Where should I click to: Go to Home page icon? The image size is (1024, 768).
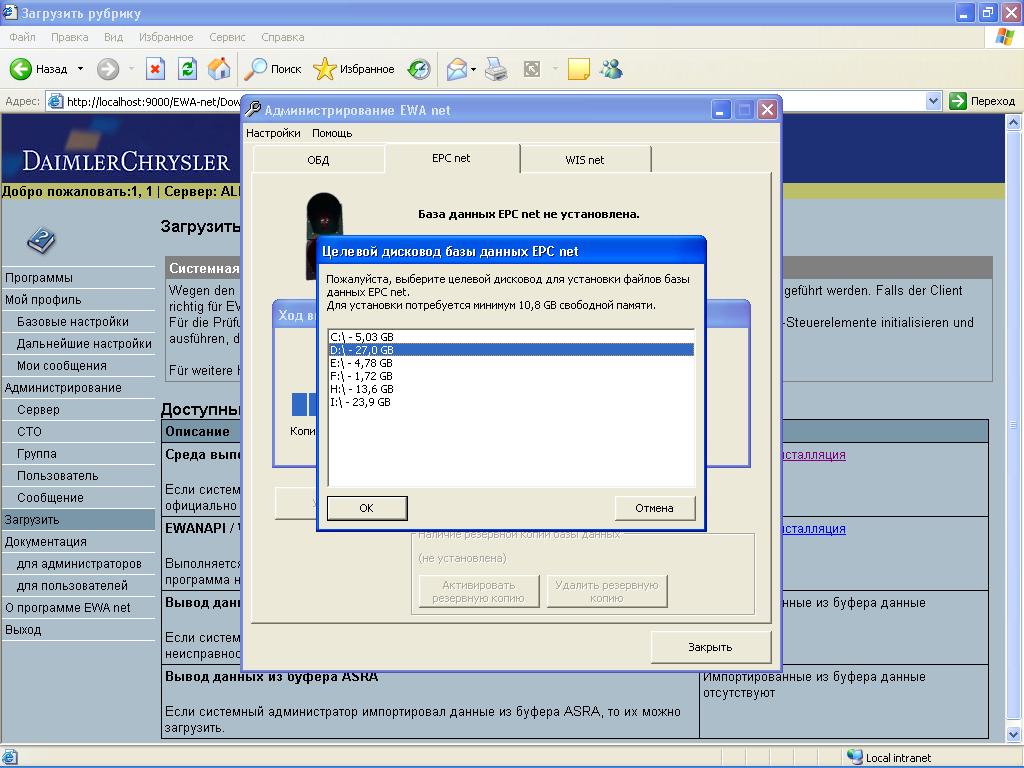tap(219, 69)
